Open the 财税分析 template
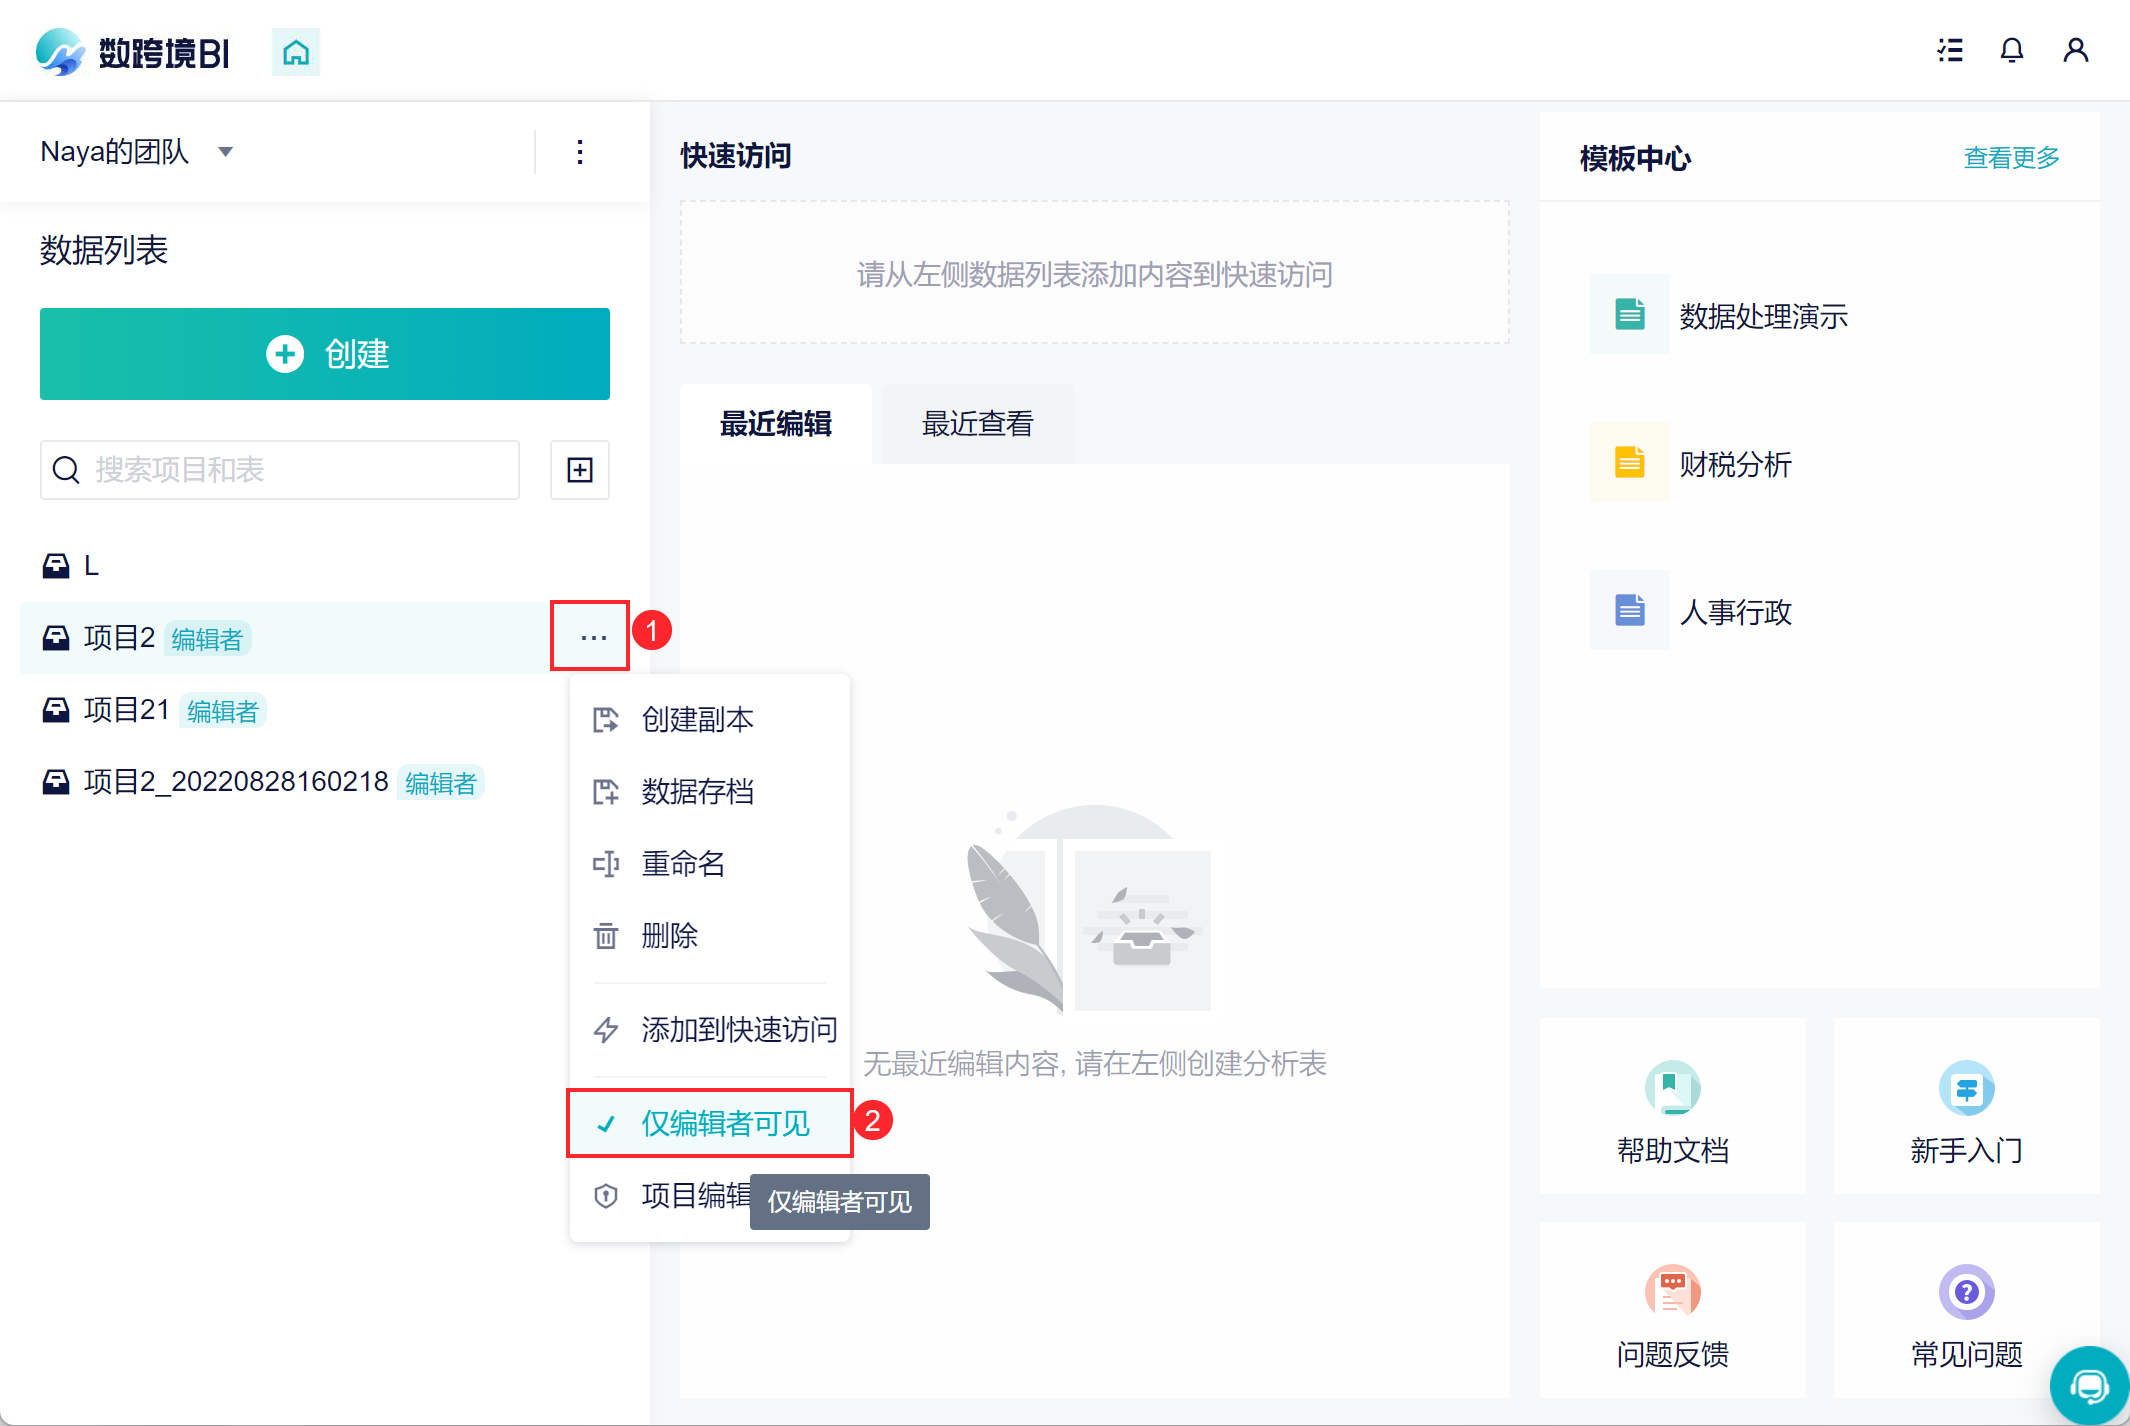Image resolution: width=2130 pixels, height=1426 pixels. click(x=1735, y=464)
